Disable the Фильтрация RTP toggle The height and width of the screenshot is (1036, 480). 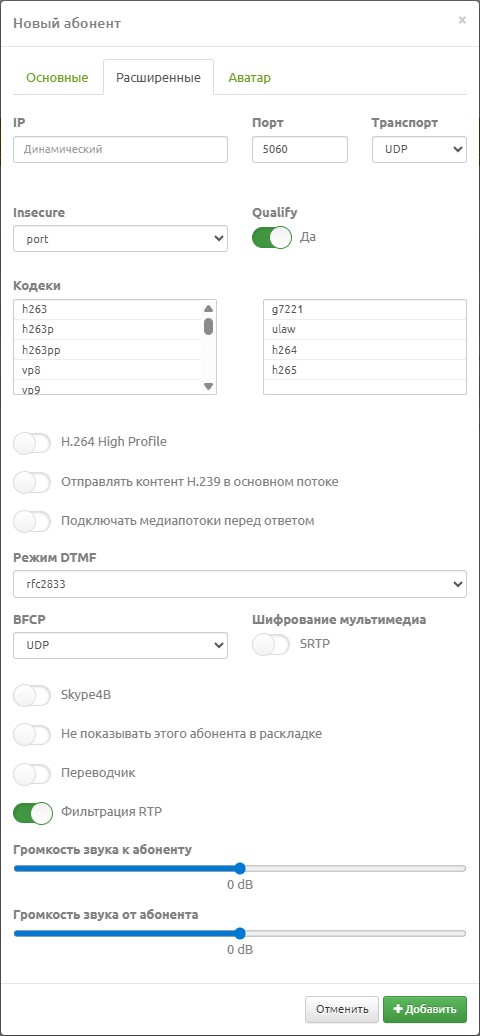[33, 813]
